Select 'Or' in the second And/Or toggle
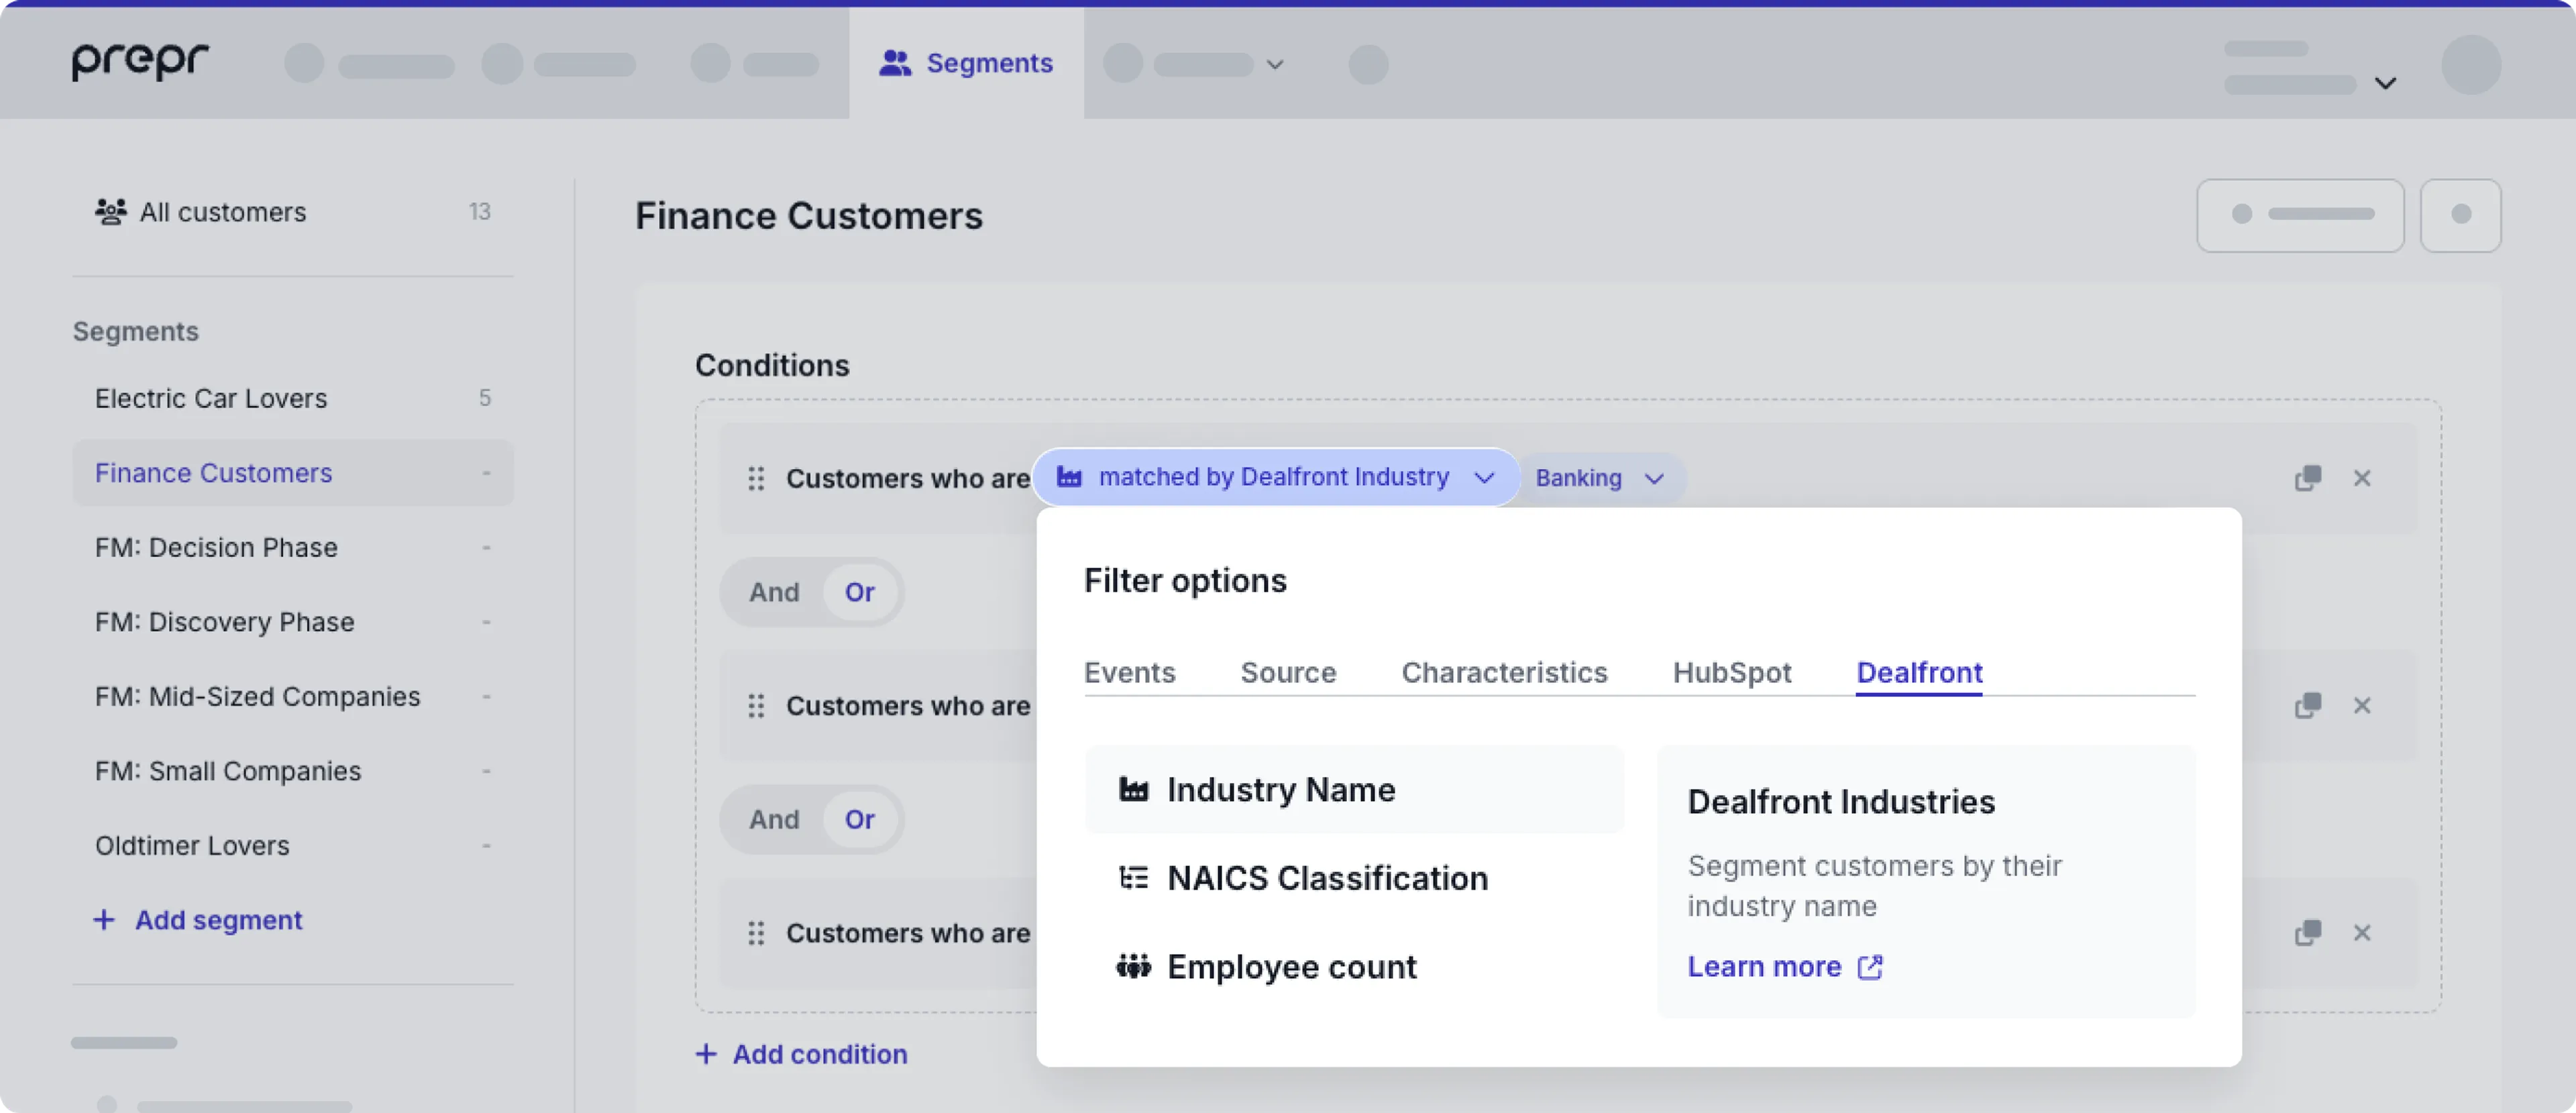 [859, 819]
